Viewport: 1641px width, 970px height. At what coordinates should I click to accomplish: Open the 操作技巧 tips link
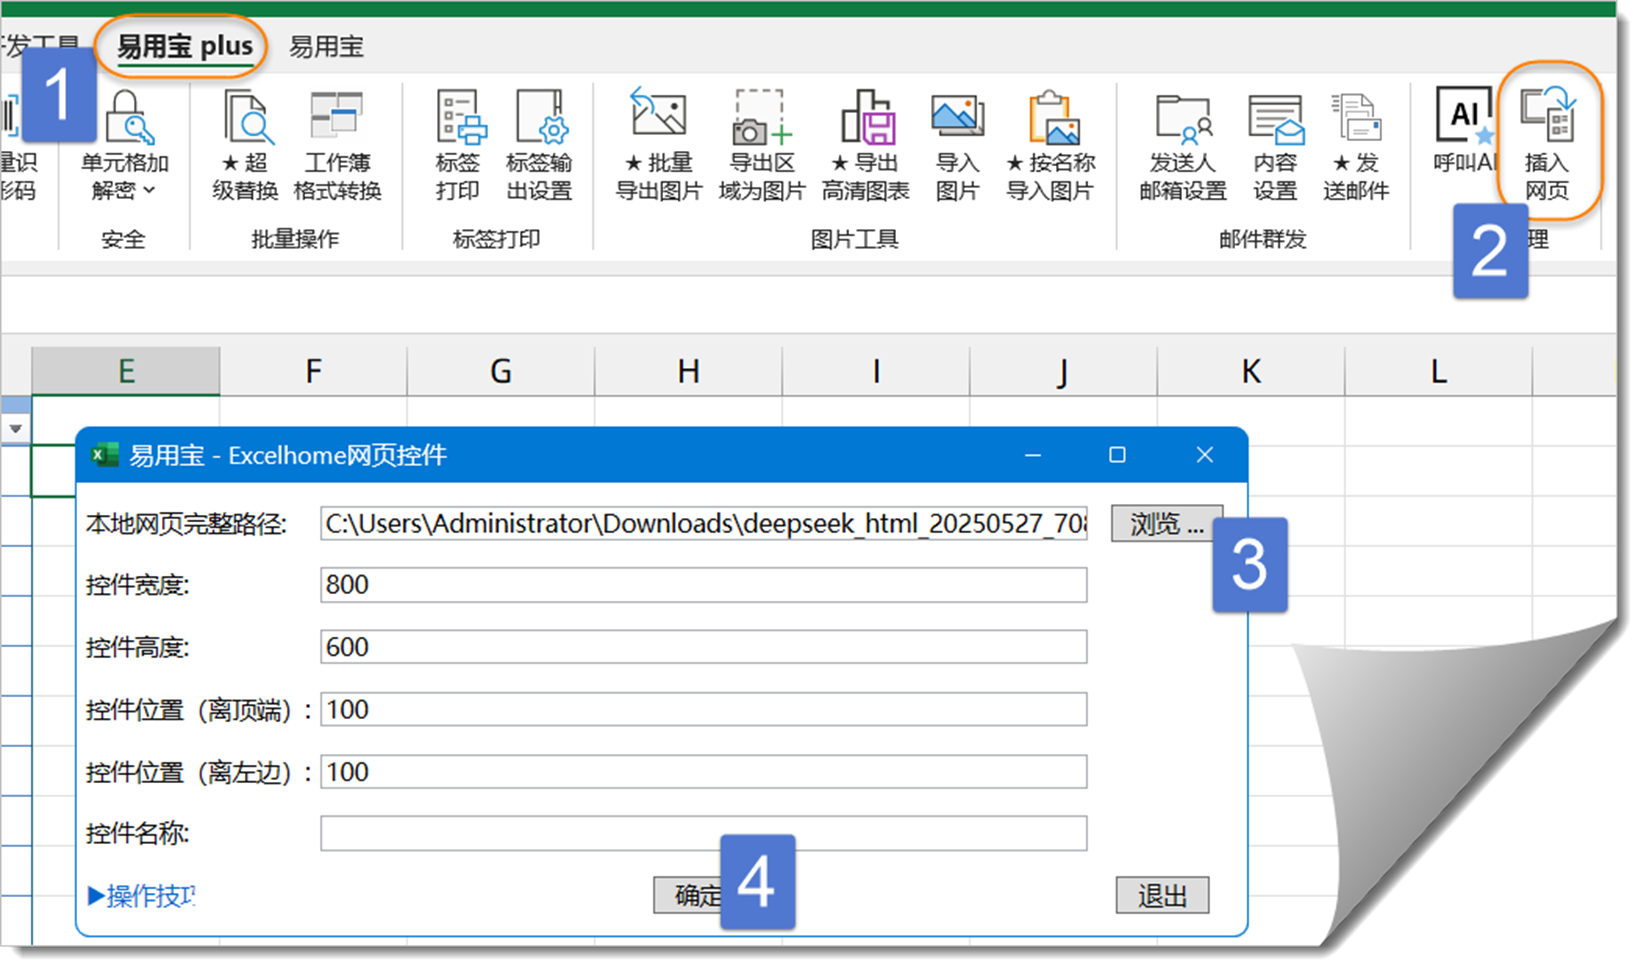click(141, 895)
